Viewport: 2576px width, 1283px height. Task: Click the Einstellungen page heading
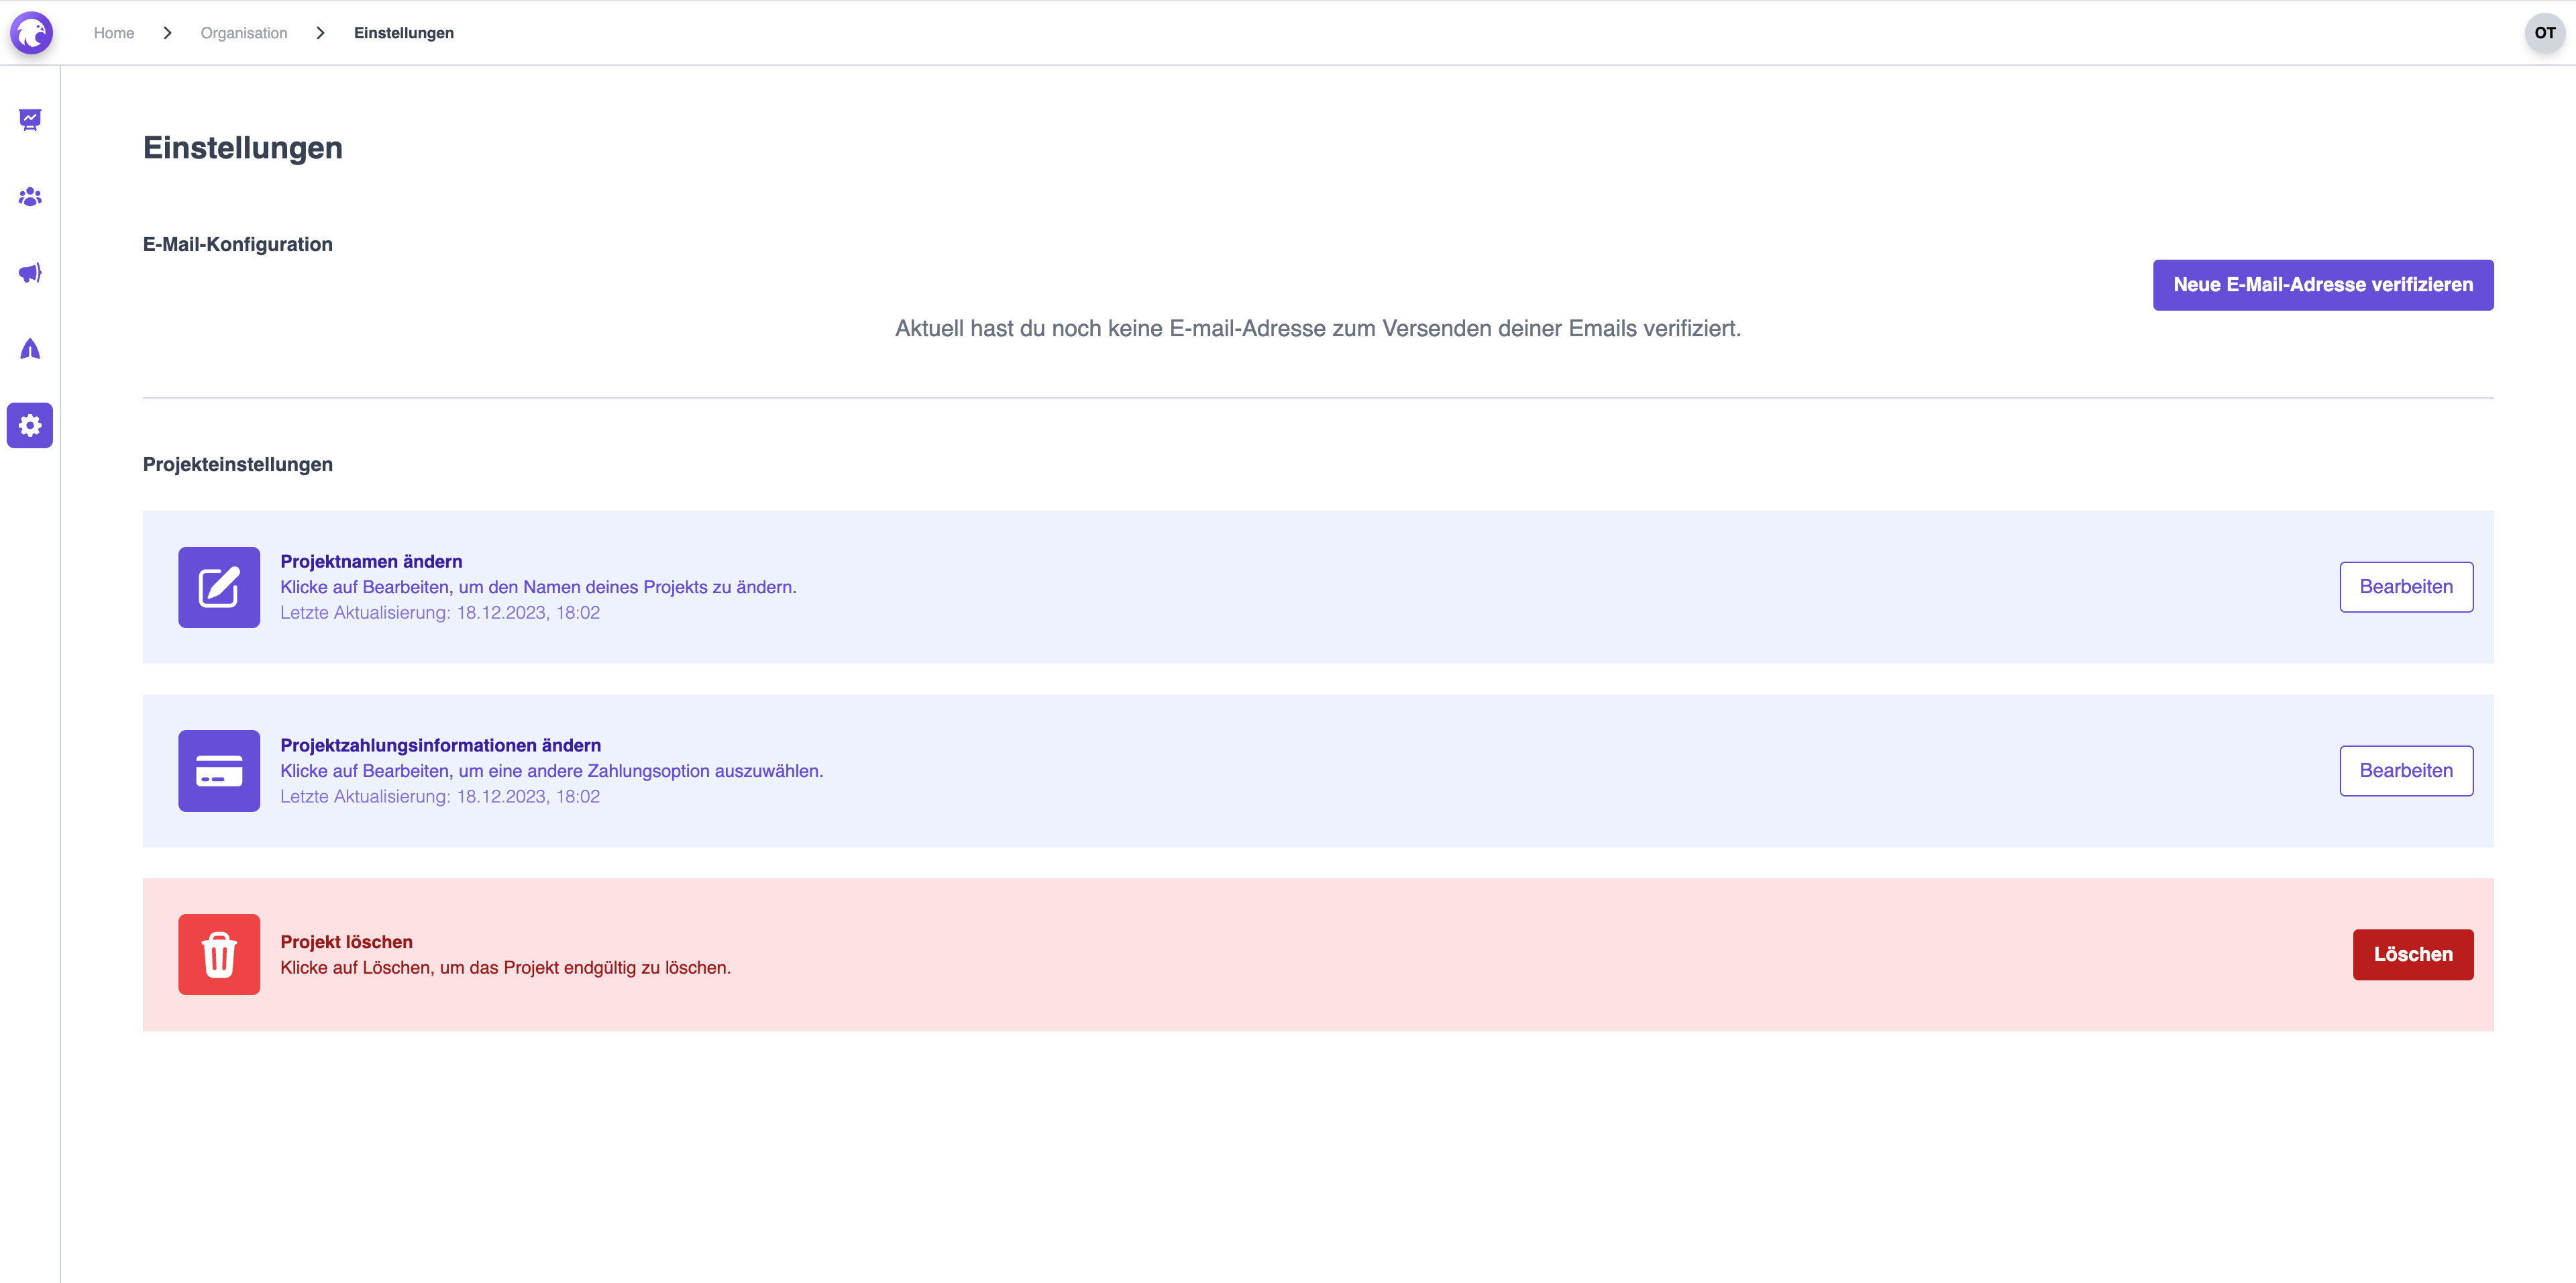click(x=243, y=148)
